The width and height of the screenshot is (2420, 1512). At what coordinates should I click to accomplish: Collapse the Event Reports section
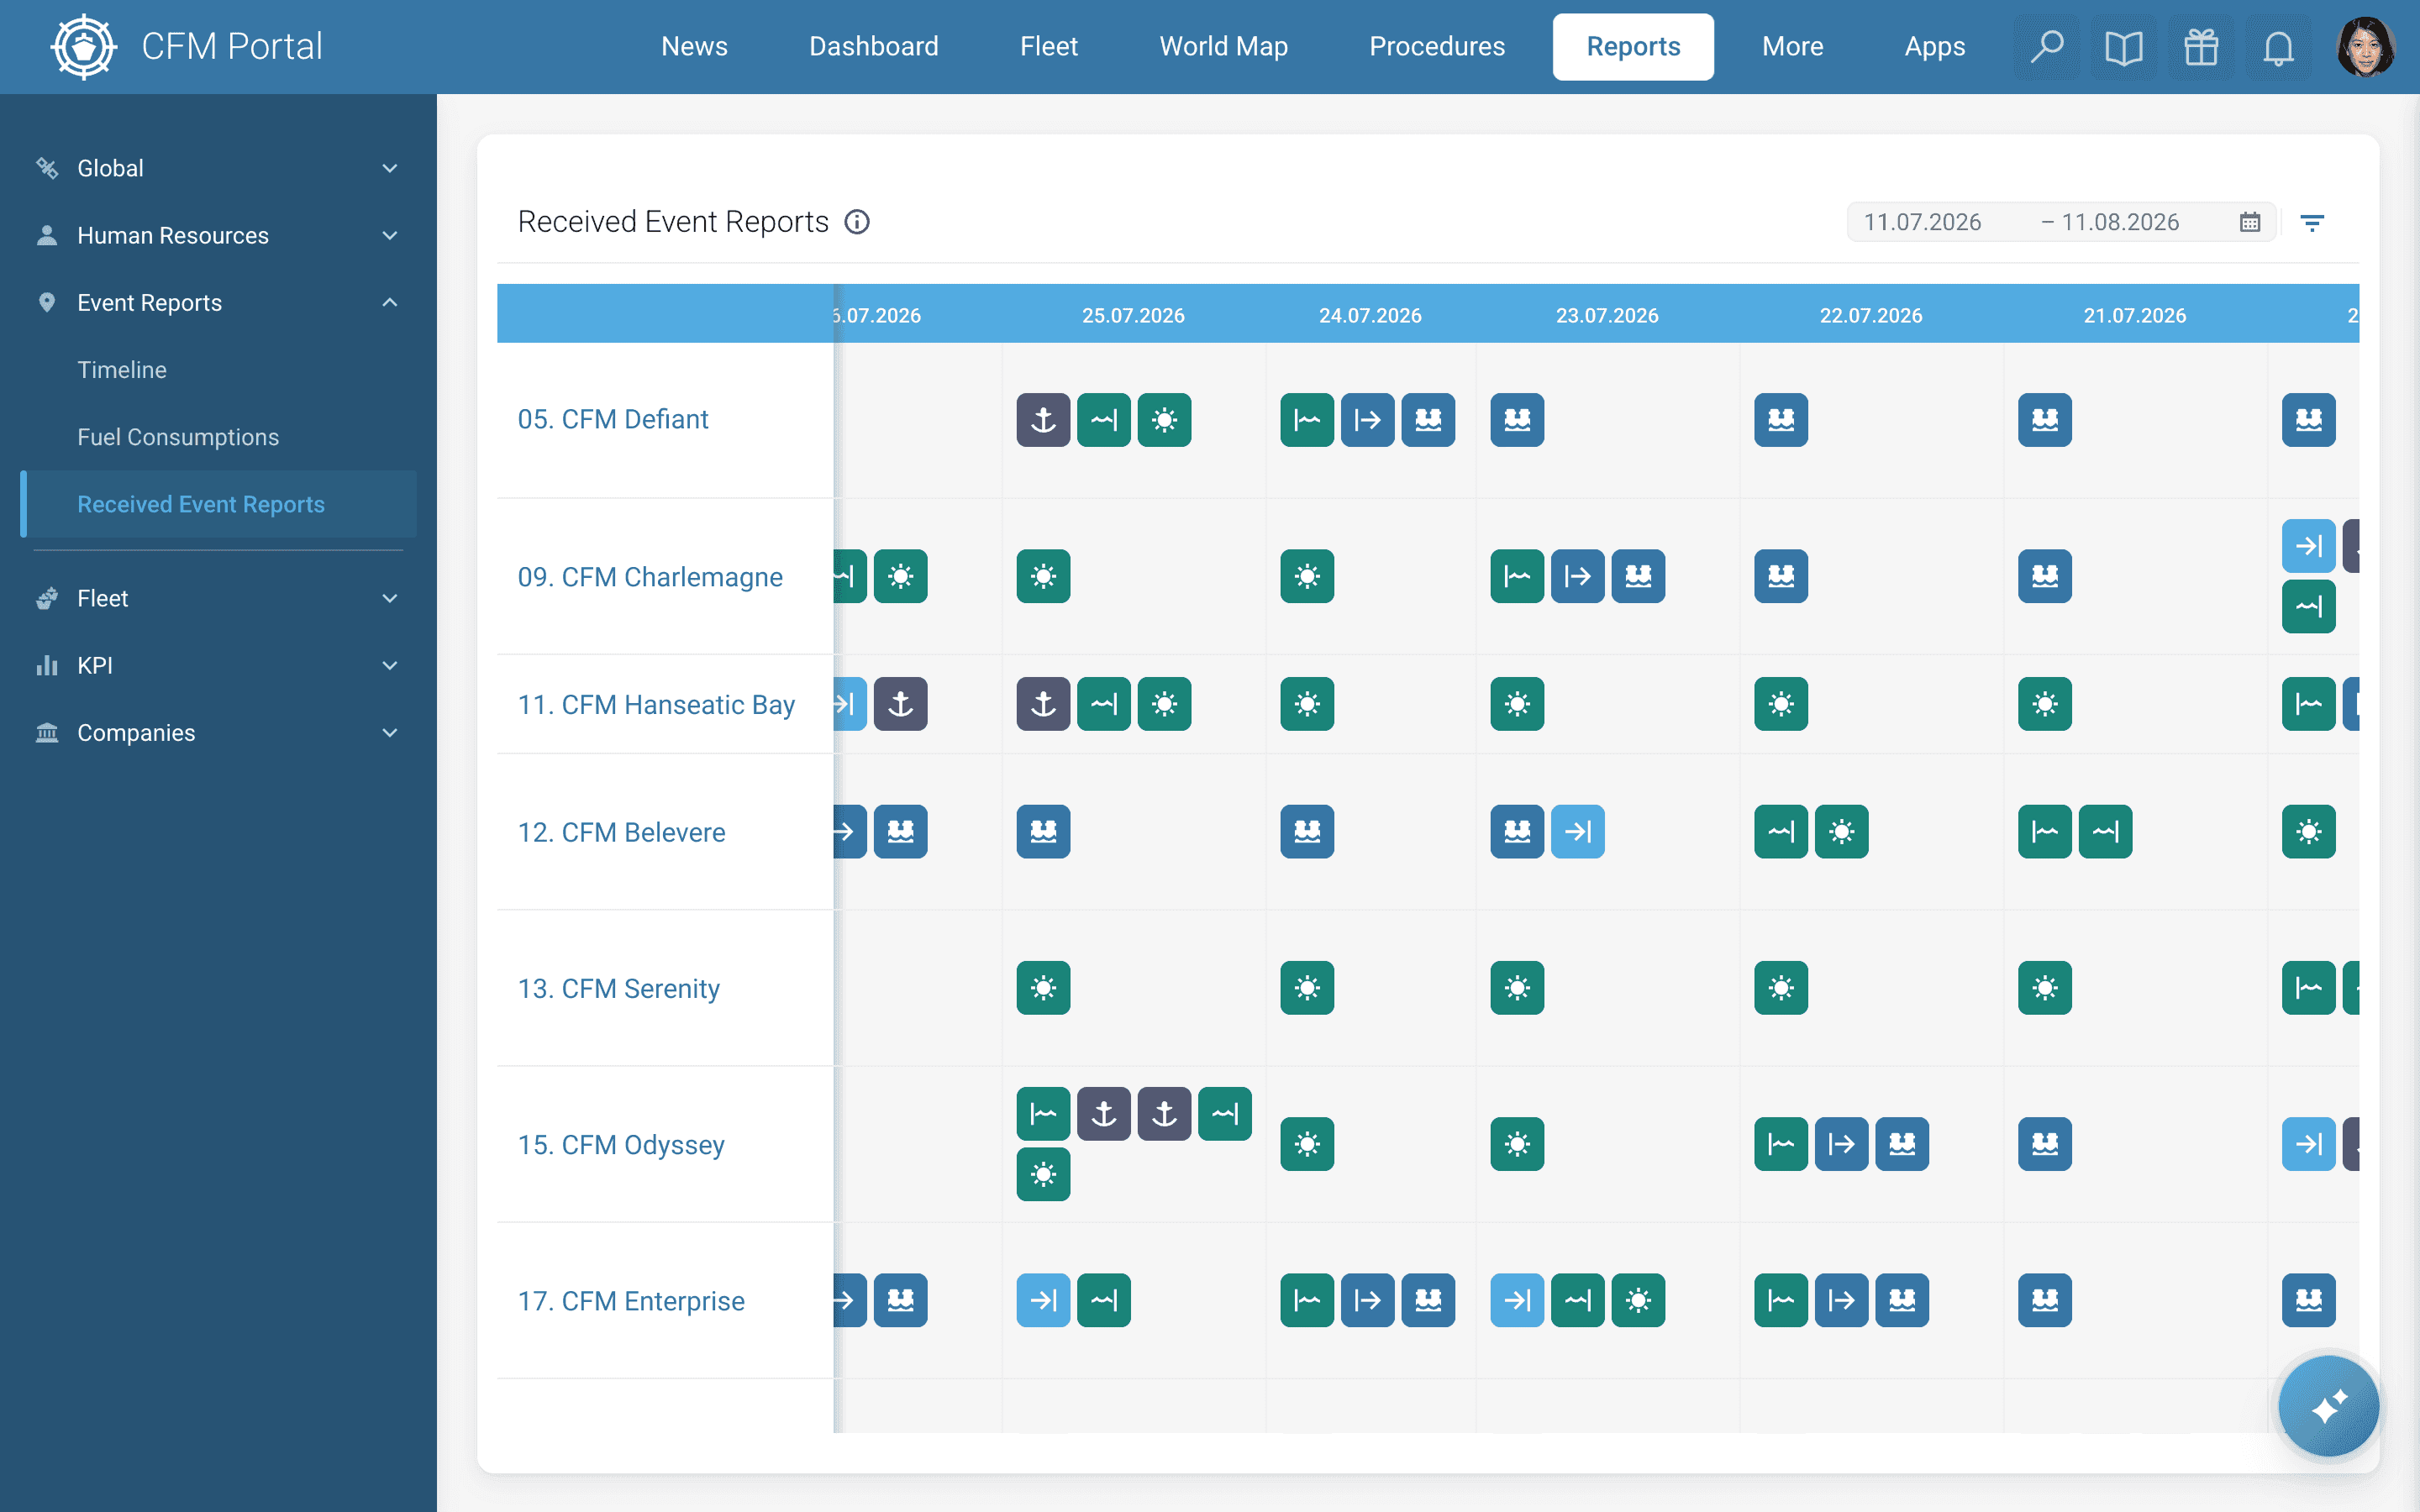coord(218,302)
